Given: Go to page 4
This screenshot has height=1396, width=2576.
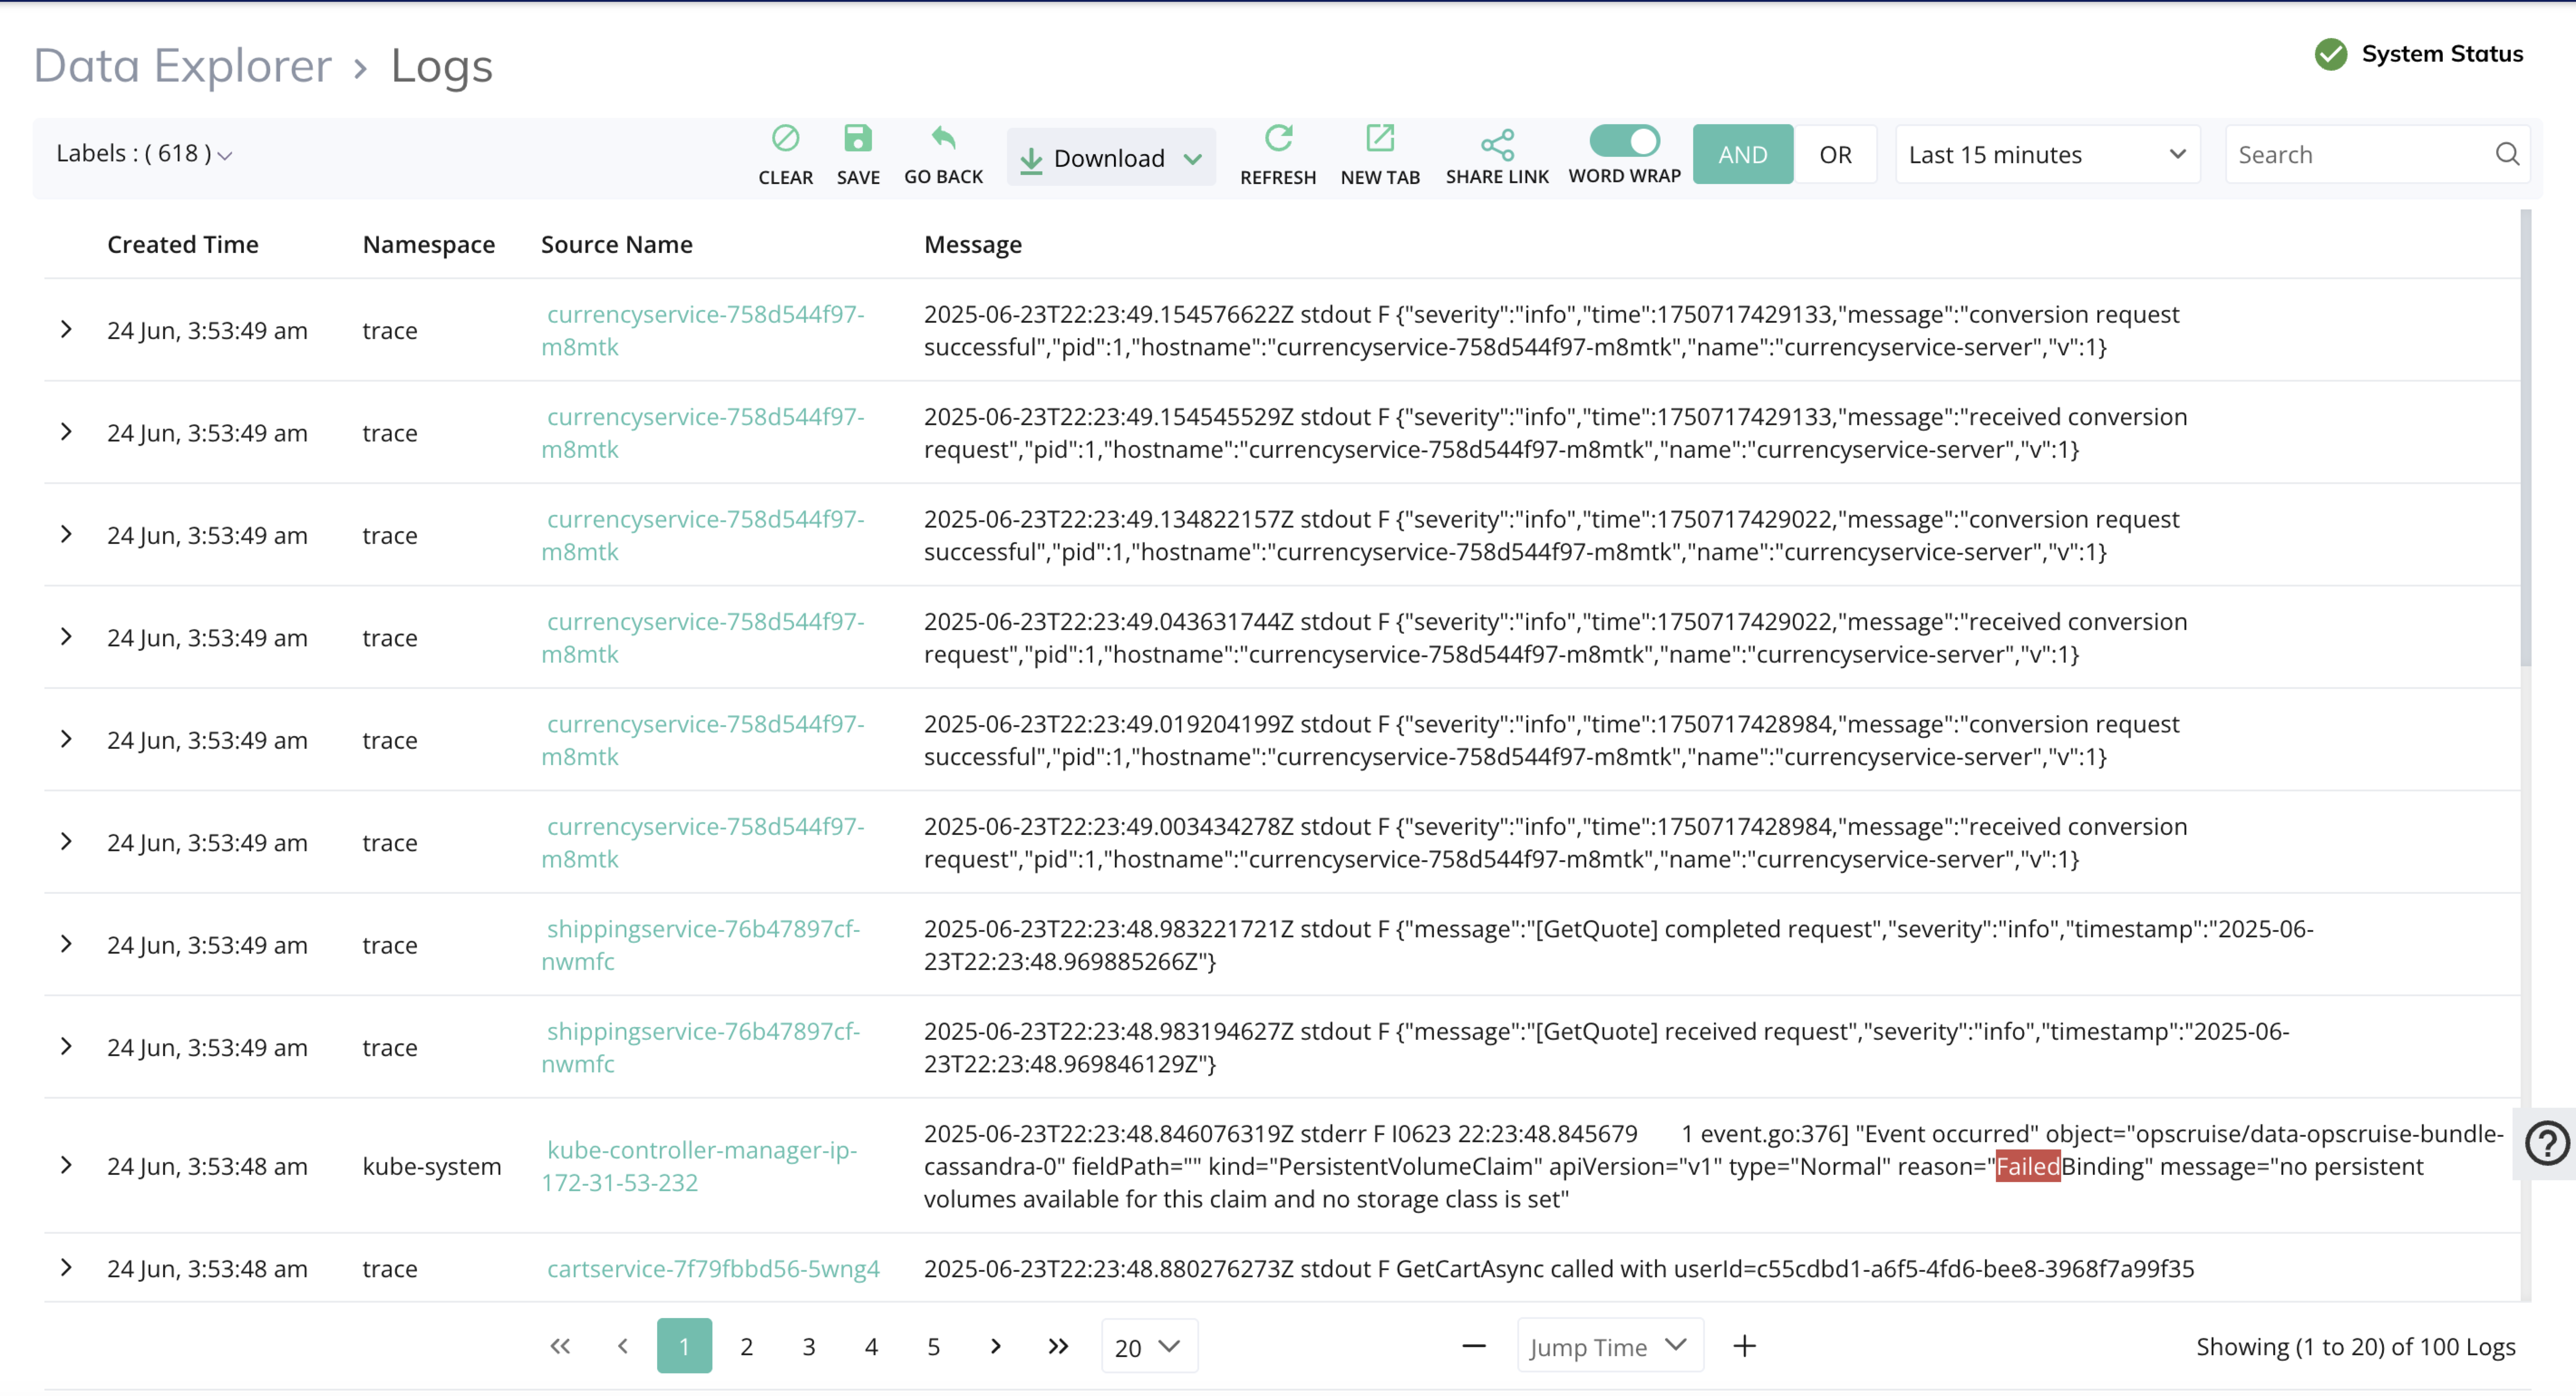Looking at the screenshot, I should (x=871, y=1346).
